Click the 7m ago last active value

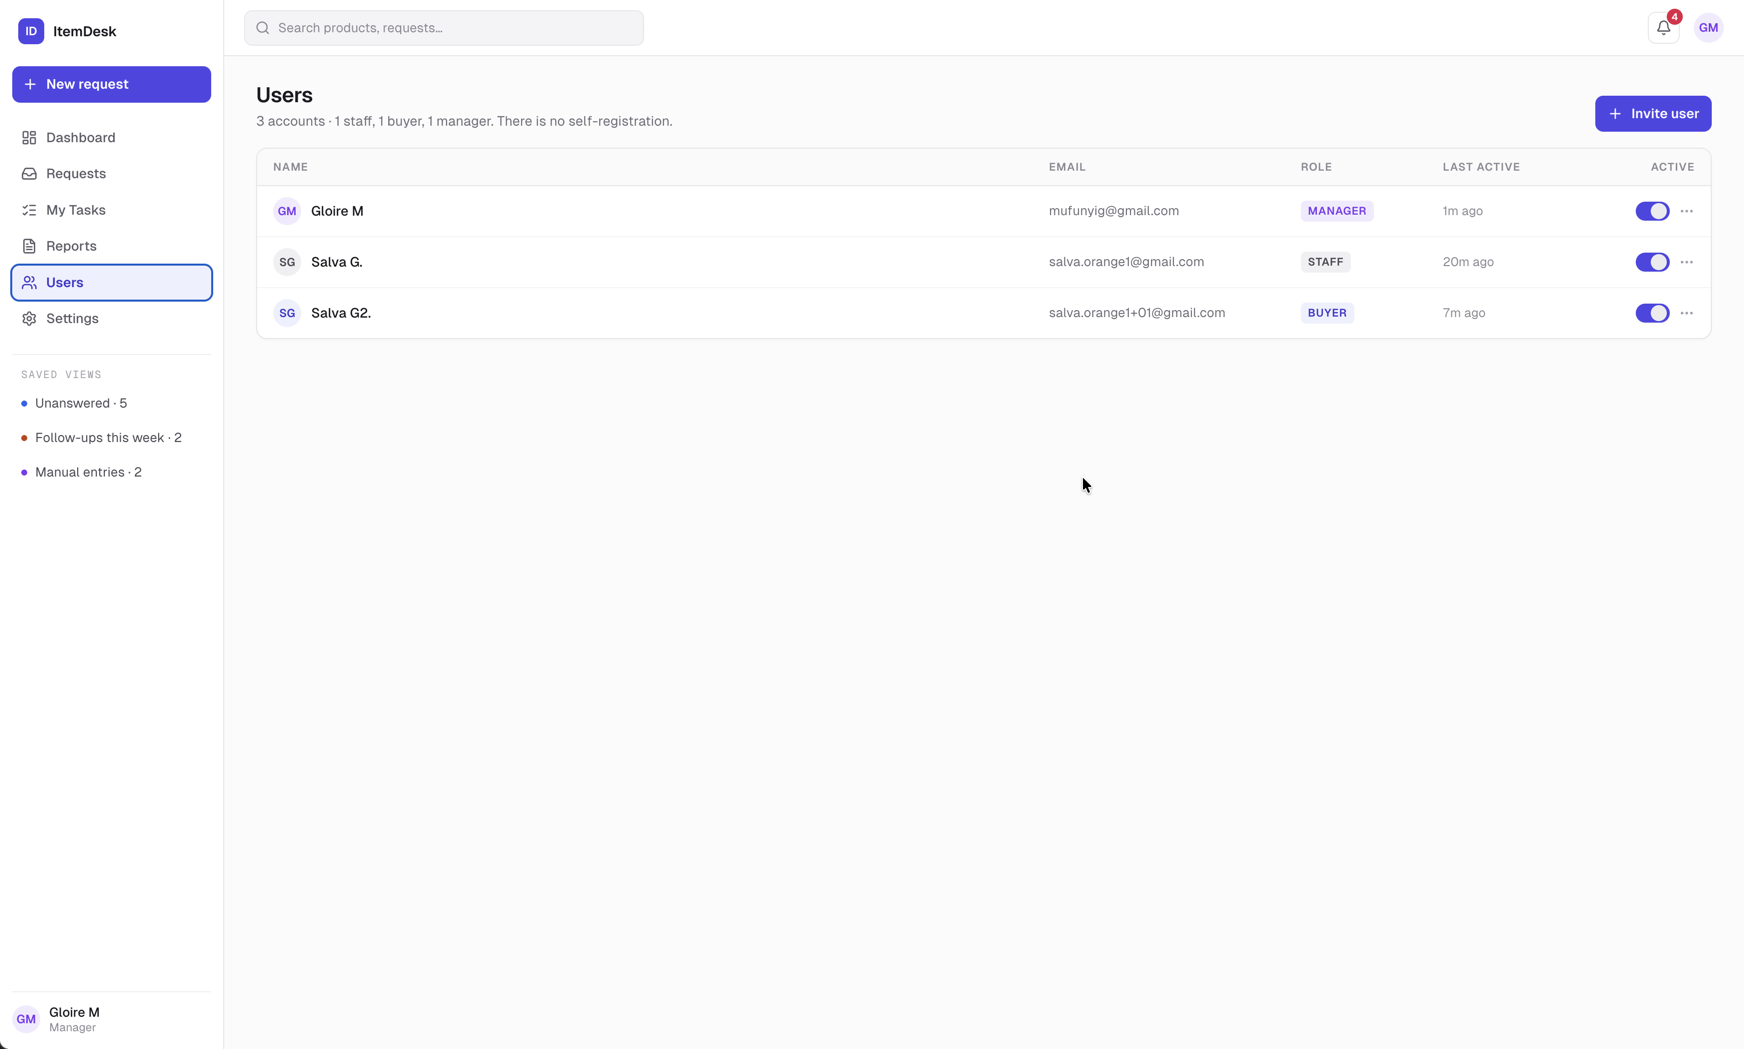pyautogui.click(x=1464, y=313)
